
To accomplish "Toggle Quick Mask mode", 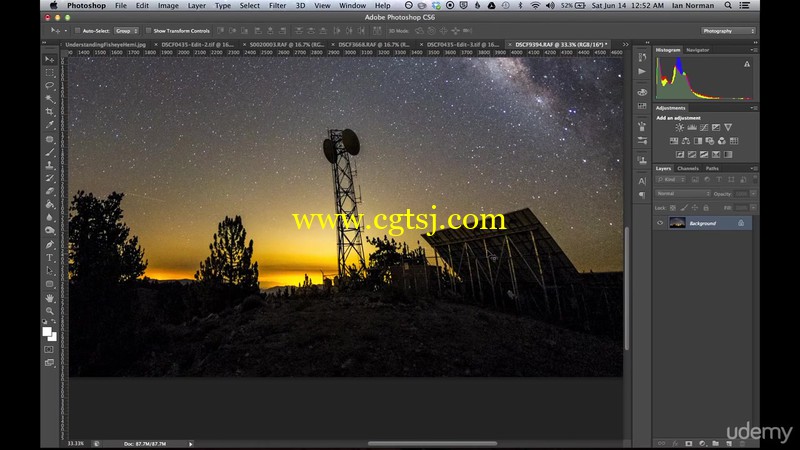I will coord(49,349).
